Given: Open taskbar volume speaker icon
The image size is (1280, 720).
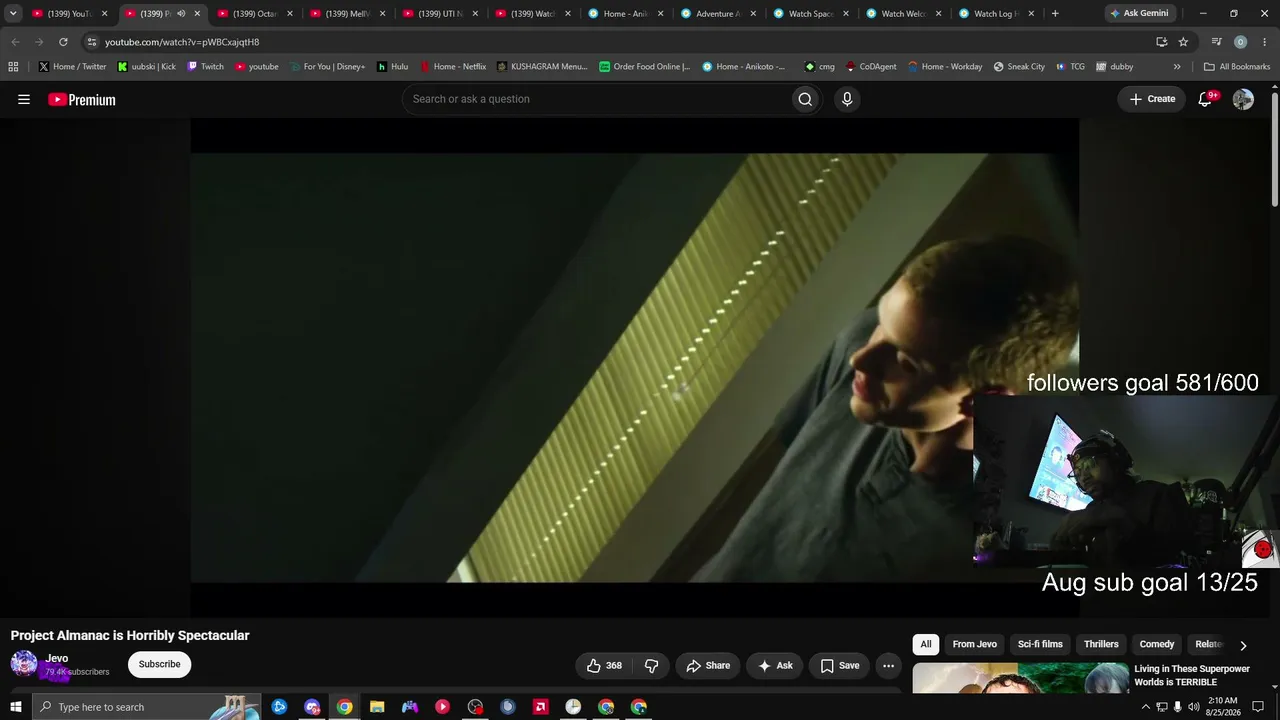Looking at the screenshot, I should 1193,707.
